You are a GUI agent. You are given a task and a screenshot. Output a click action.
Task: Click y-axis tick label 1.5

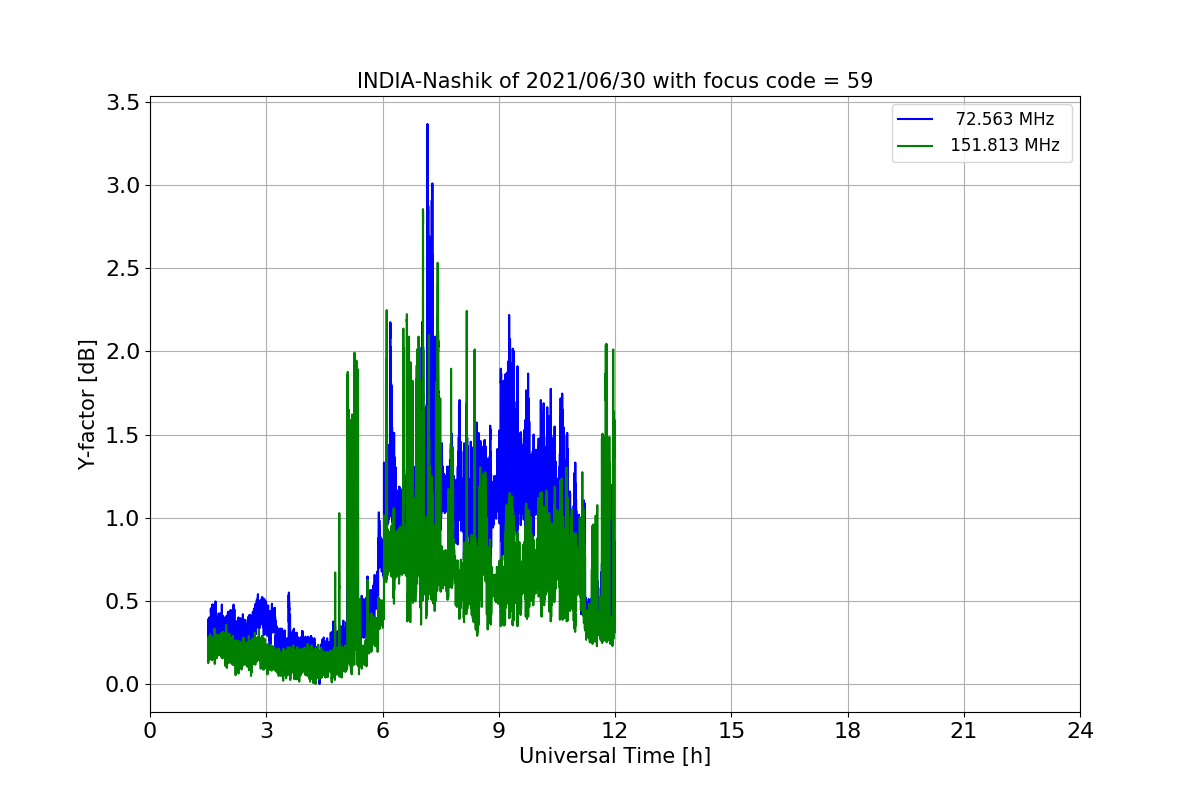point(123,435)
